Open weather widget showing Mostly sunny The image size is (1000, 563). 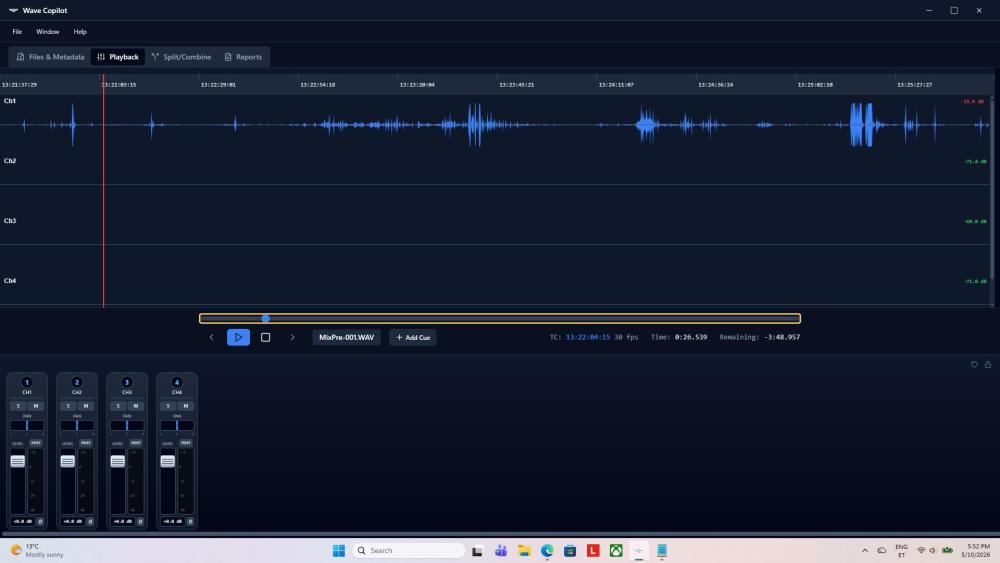pos(38,550)
